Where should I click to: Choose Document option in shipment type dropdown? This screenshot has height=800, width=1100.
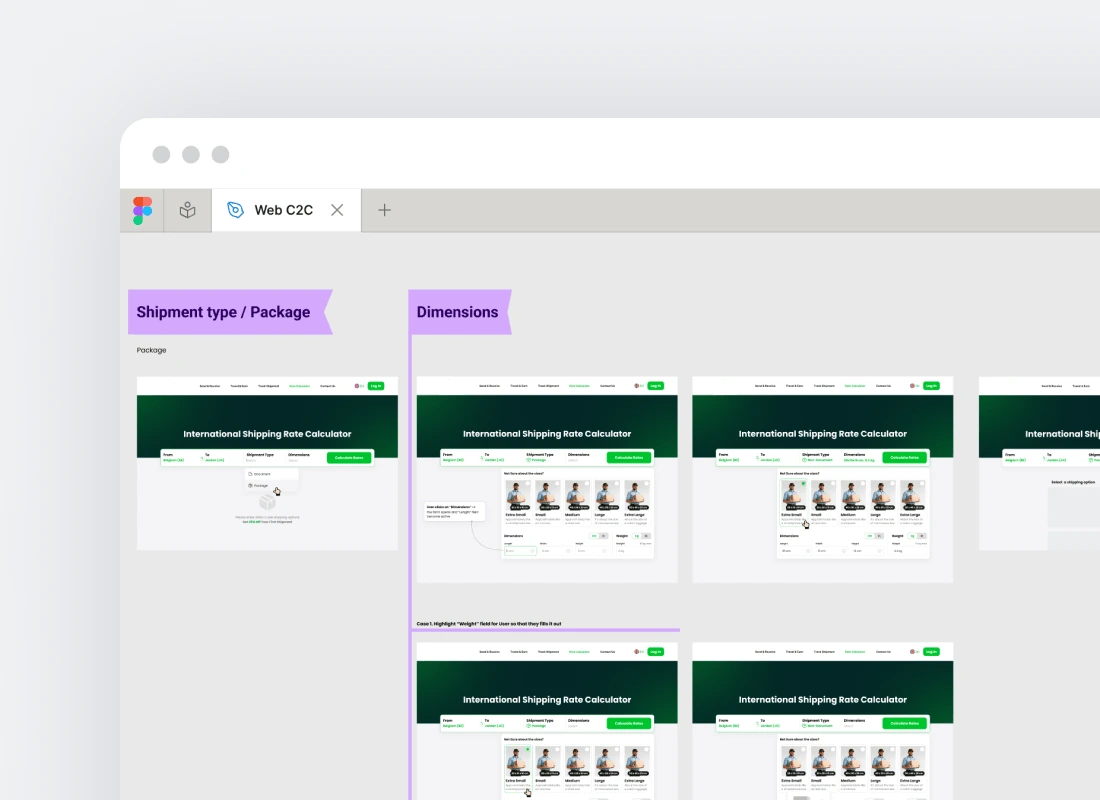261,474
